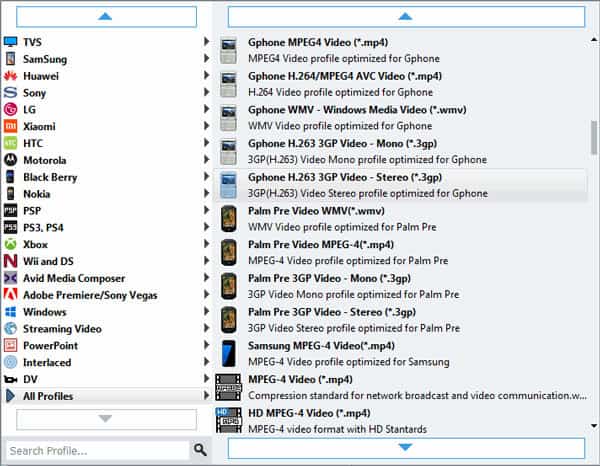The image size is (600, 466).
Task: Click the profile list scrollbar thumb
Action: [x=594, y=137]
